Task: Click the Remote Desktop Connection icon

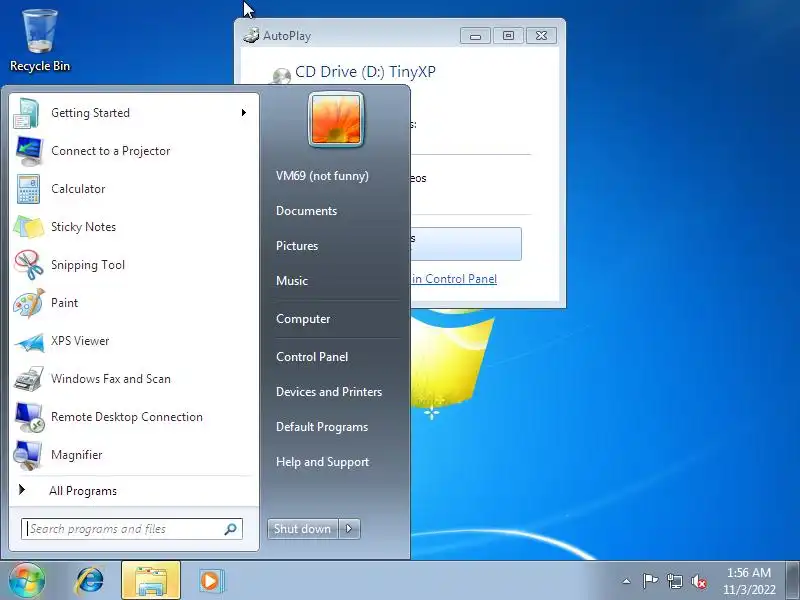Action: tap(29, 417)
